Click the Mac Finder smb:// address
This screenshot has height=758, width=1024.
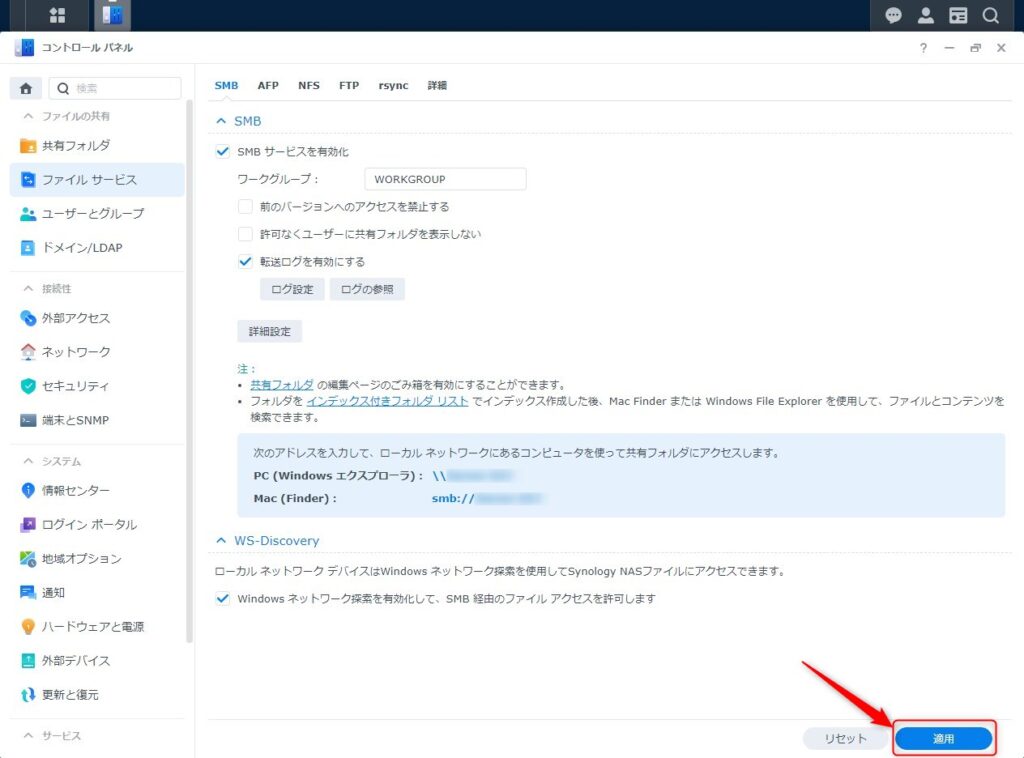click(487, 498)
